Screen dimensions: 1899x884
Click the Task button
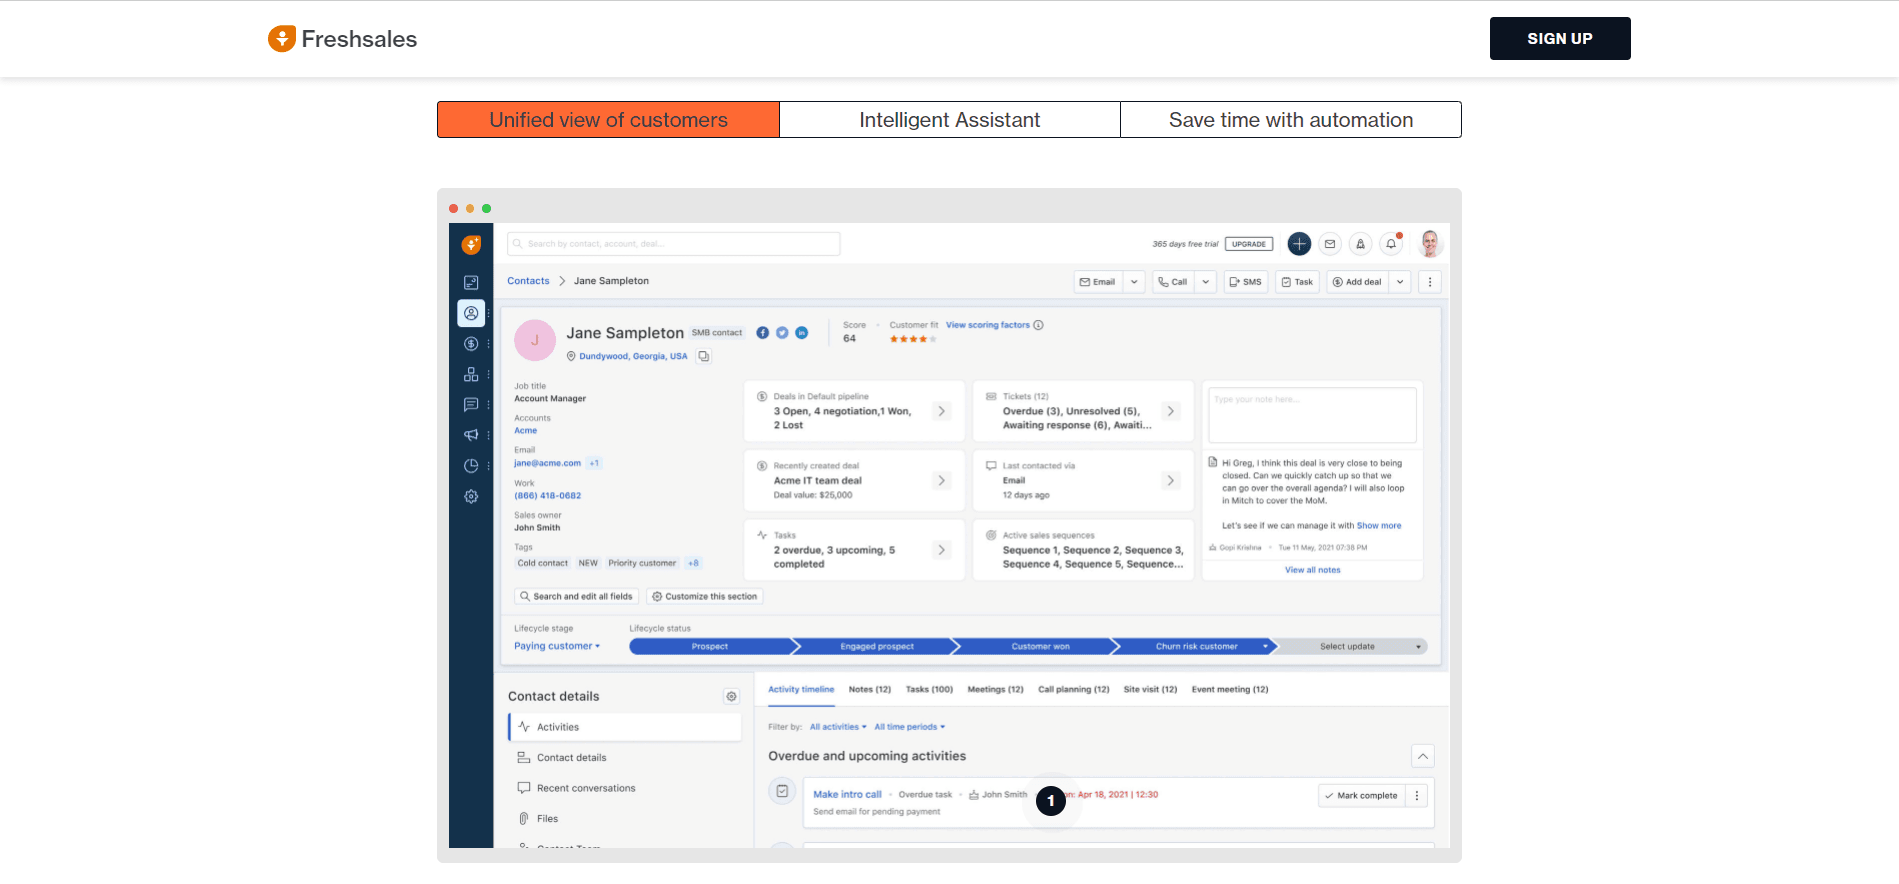pyautogui.click(x=1298, y=282)
